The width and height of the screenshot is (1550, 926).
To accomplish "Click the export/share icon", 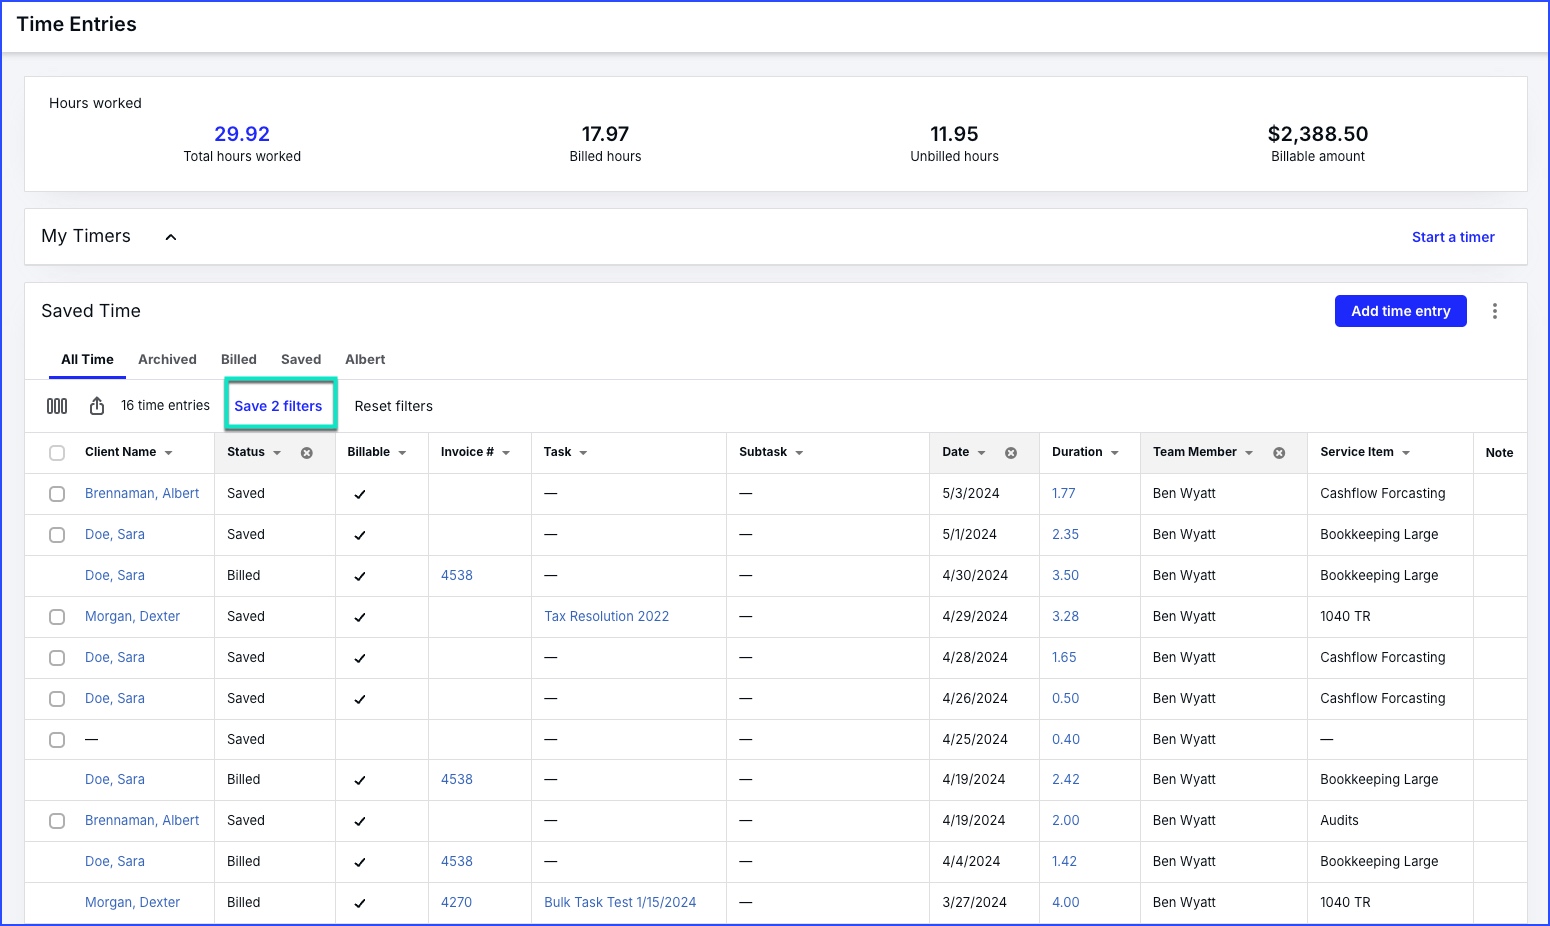I will coord(97,406).
